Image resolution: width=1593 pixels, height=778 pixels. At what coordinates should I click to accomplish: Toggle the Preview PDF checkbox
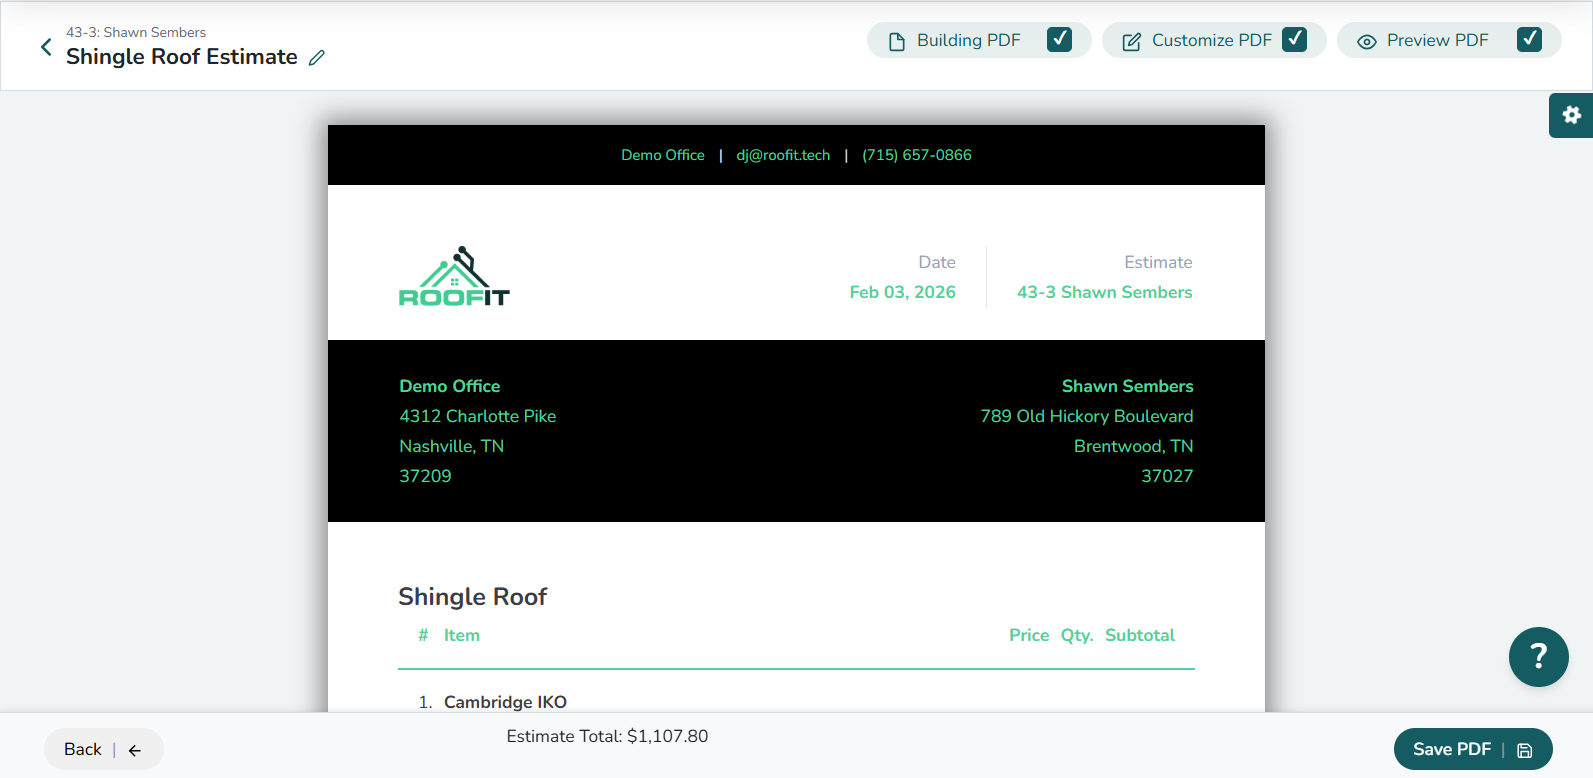point(1528,39)
